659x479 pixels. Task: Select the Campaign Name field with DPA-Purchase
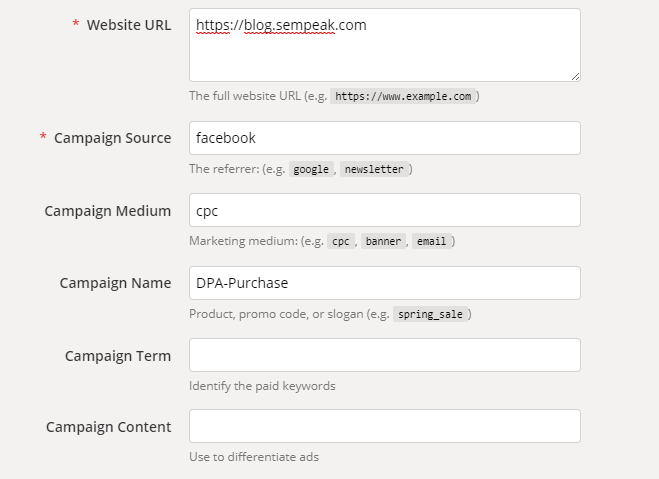(384, 283)
